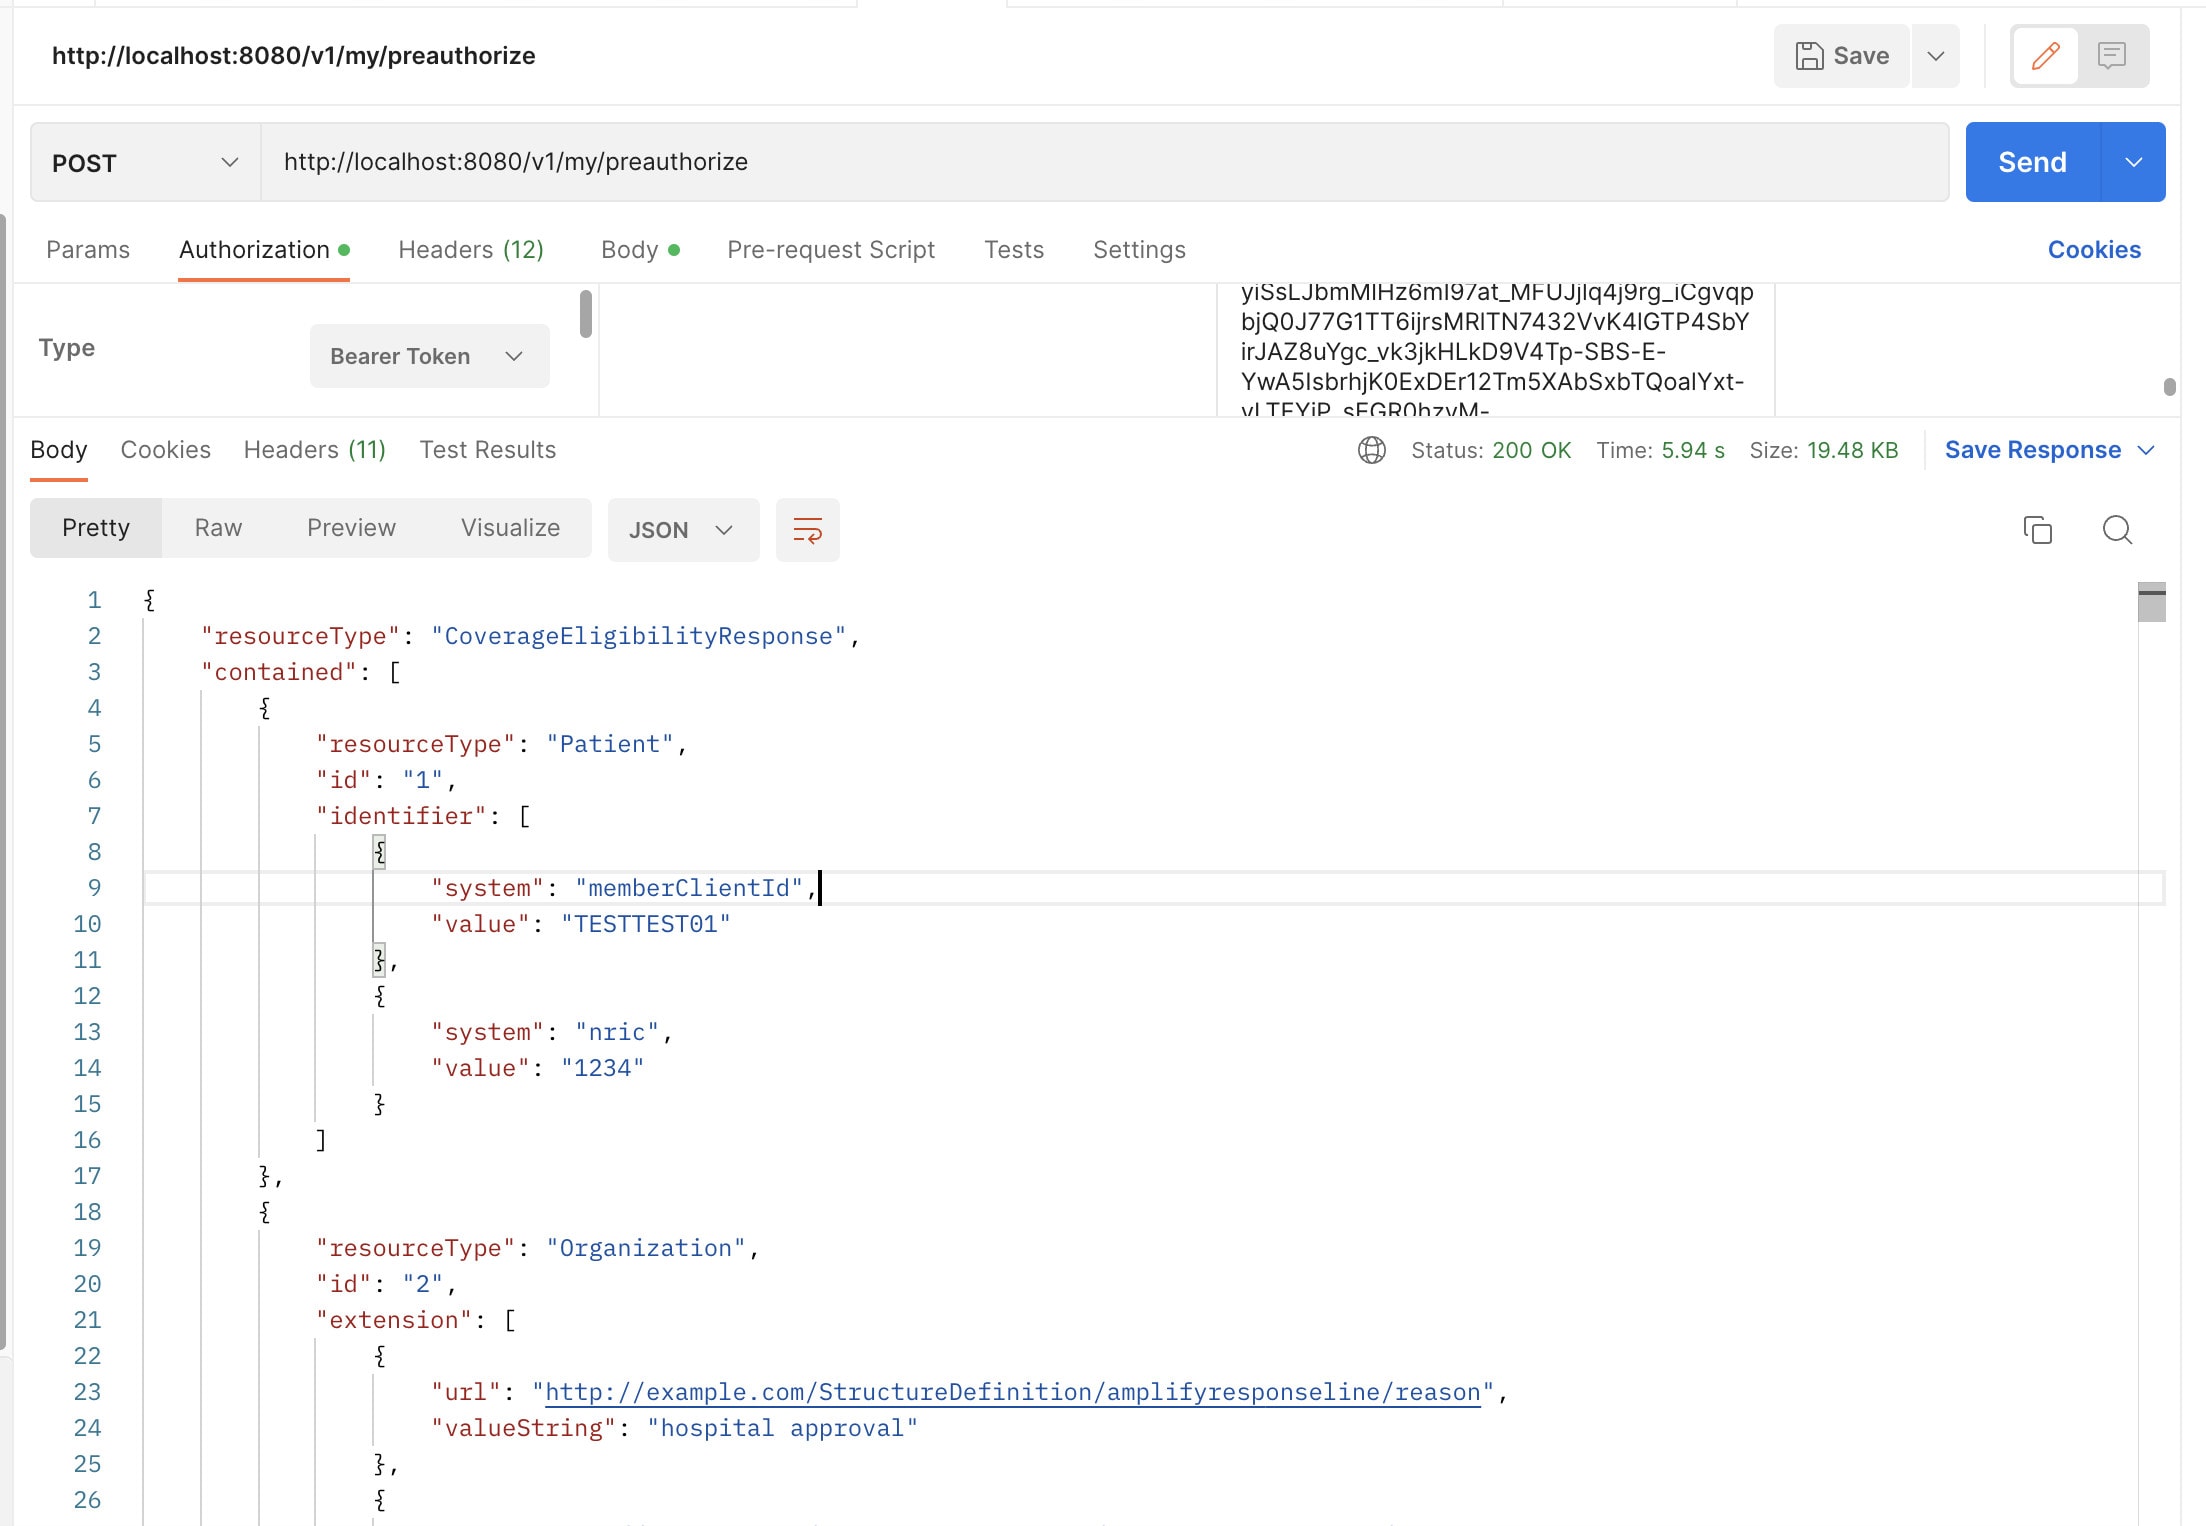The width and height of the screenshot is (2206, 1526).
Task: Click the Time 5.94 s value
Action: [x=1693, y=450]
